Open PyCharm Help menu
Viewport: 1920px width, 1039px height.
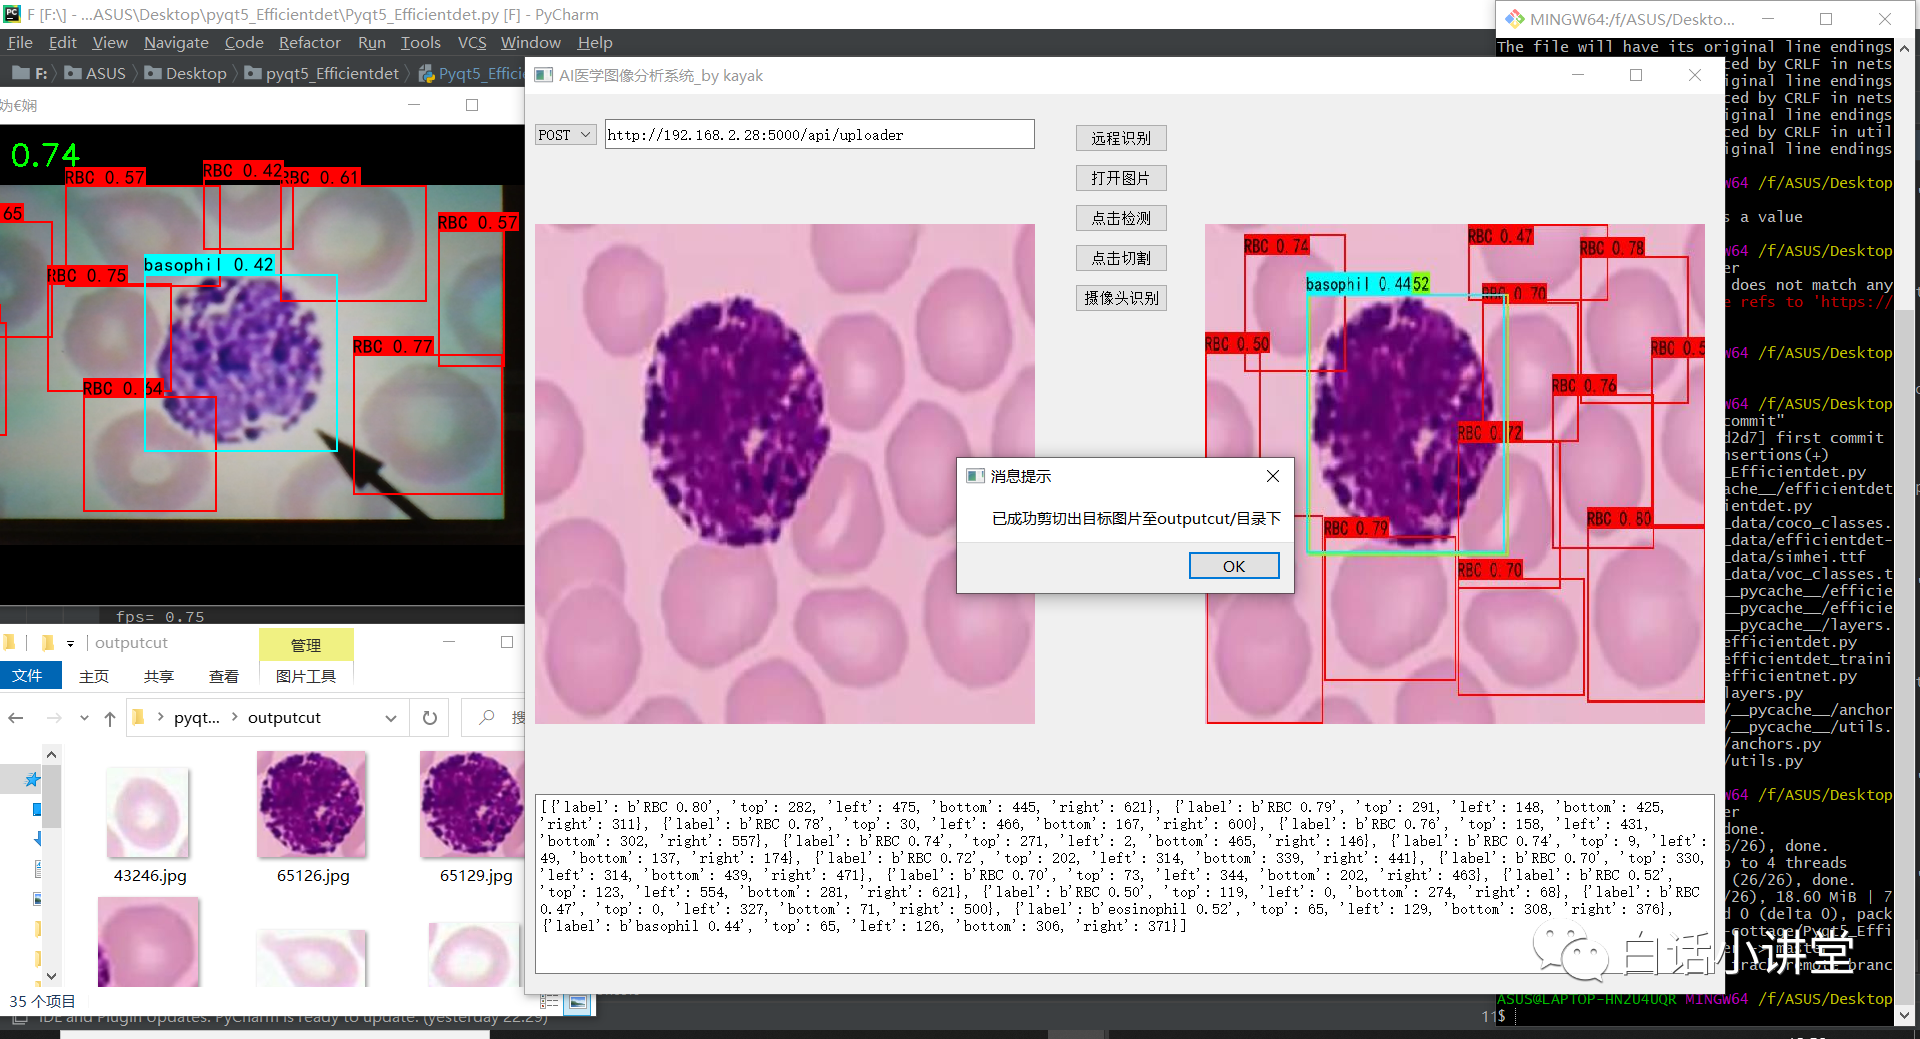[595, 42]
